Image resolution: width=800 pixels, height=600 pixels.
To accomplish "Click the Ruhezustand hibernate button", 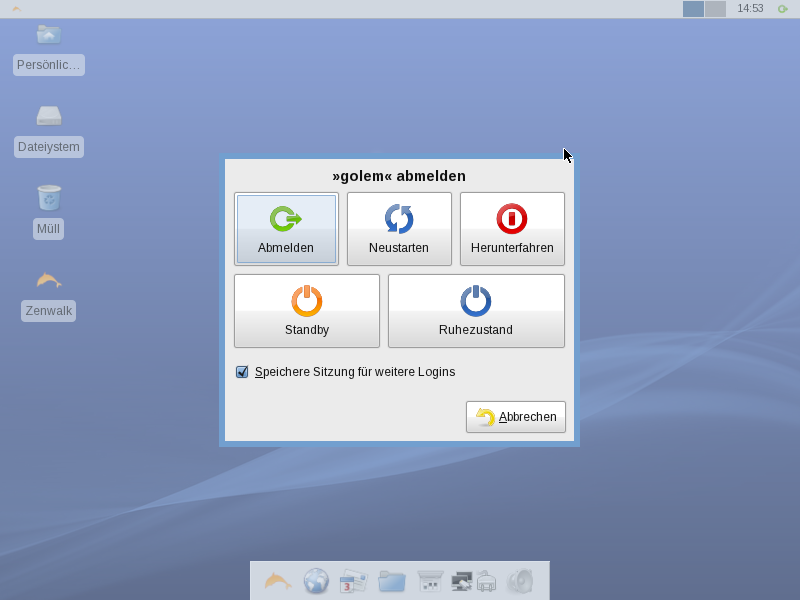I will pyautogui.click(x=476, y=311).
